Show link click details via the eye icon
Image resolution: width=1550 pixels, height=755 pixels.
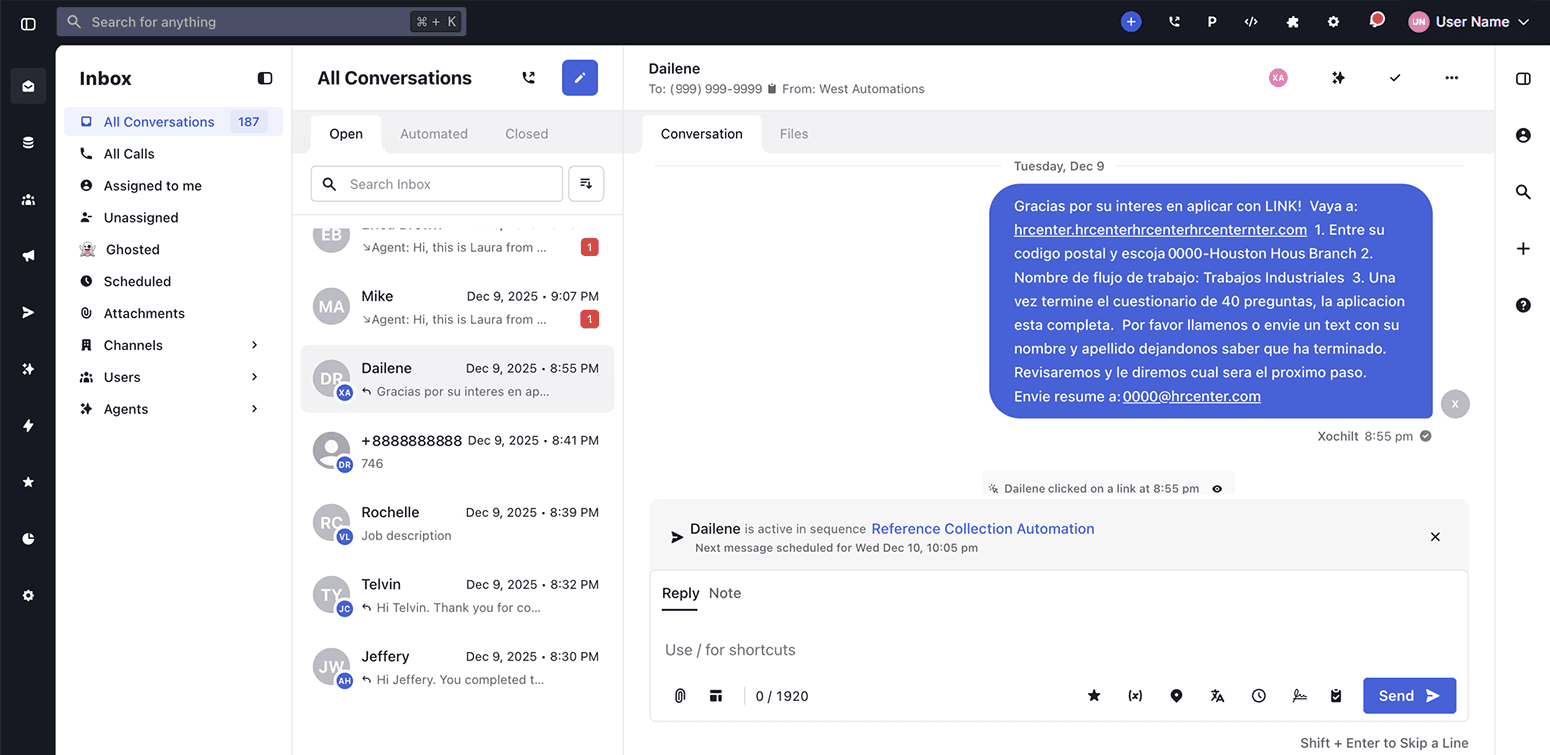1217,488
